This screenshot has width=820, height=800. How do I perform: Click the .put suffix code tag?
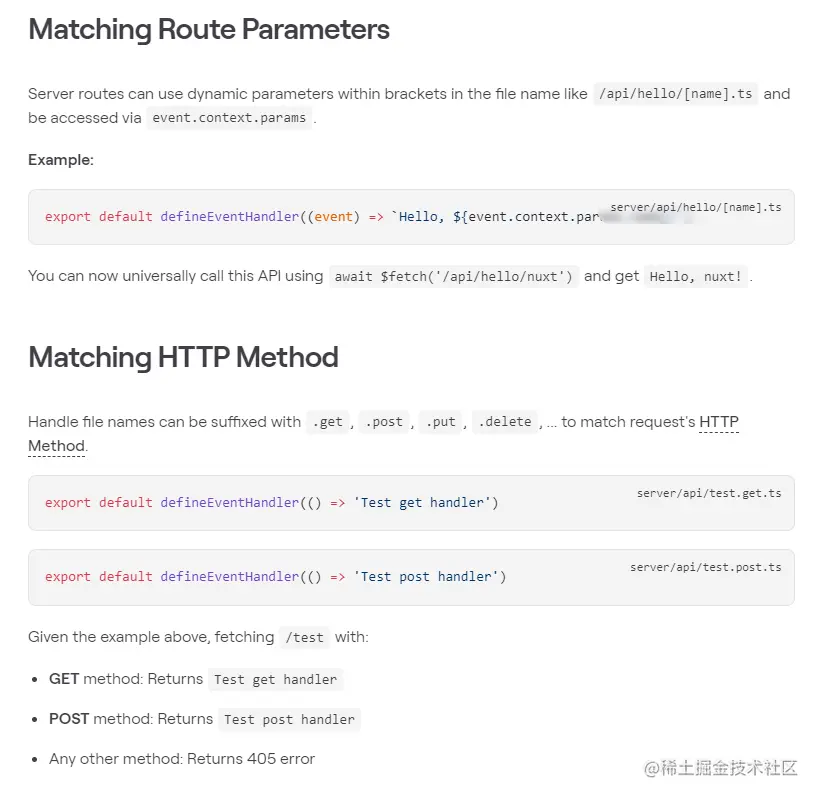[440, 422]
